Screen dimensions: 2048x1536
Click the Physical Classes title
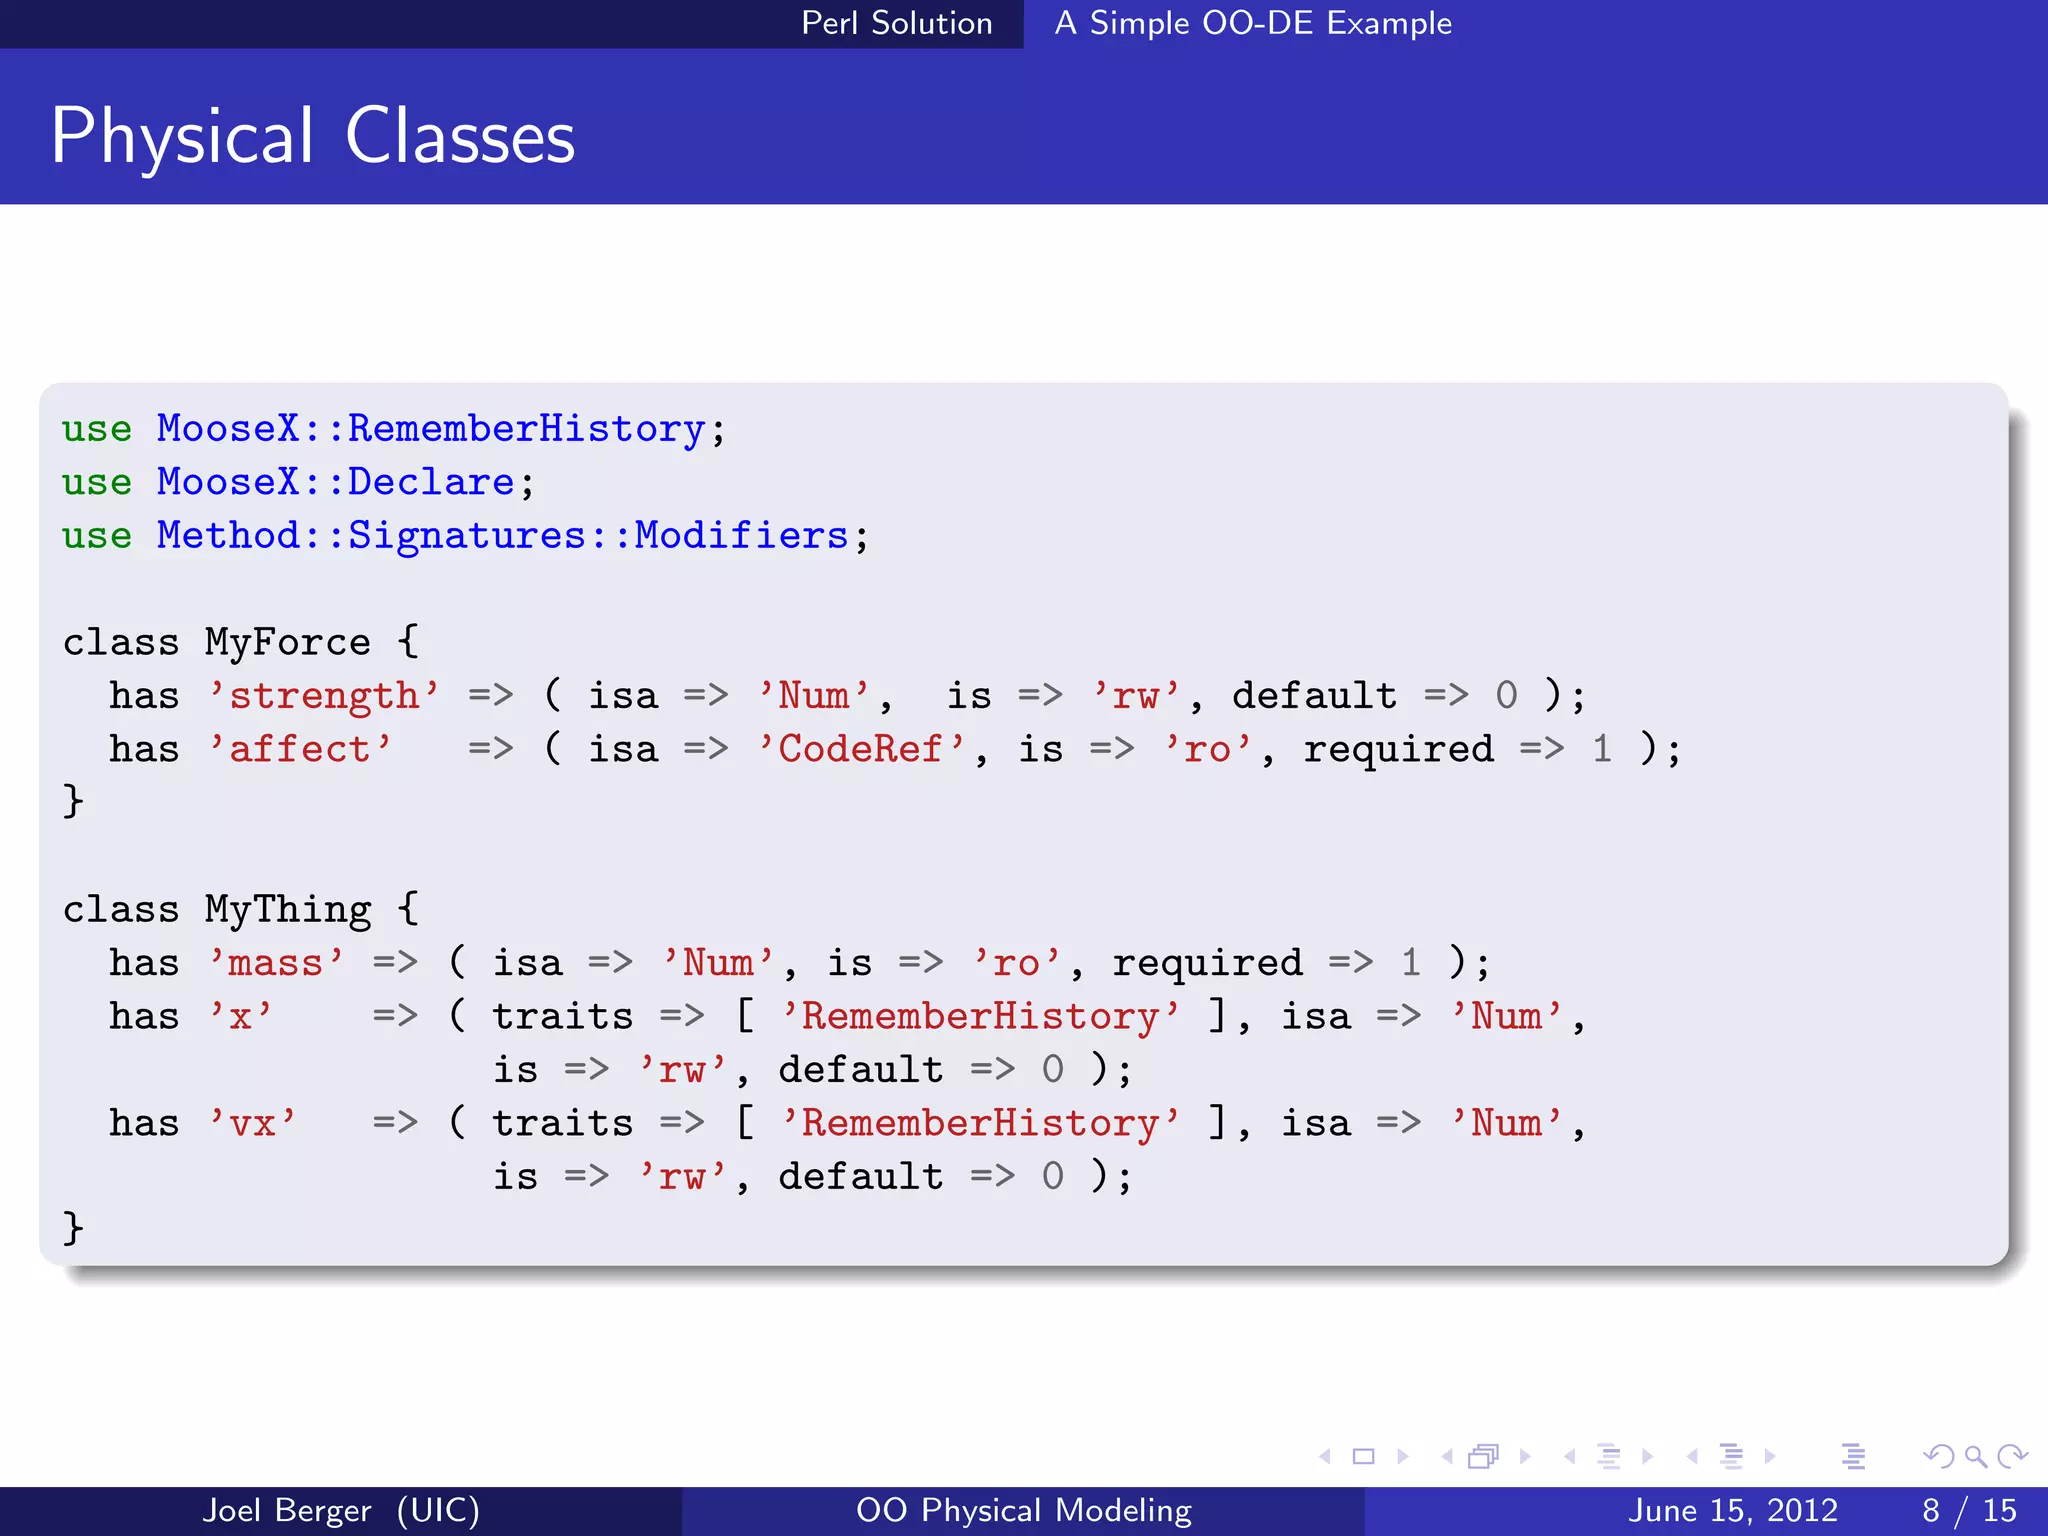[x=313, y=137]
